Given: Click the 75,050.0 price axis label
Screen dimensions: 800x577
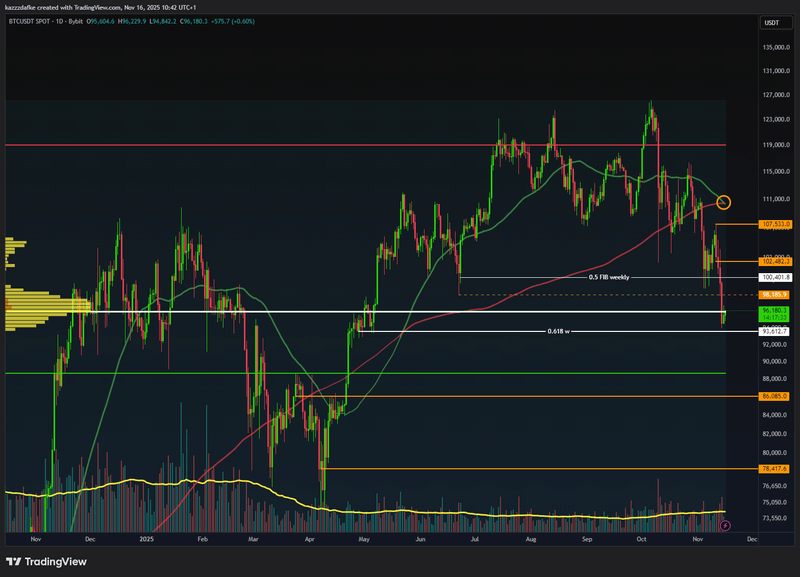Looking at the screenshot, I should pyautogui.click(x=775, y=502).
